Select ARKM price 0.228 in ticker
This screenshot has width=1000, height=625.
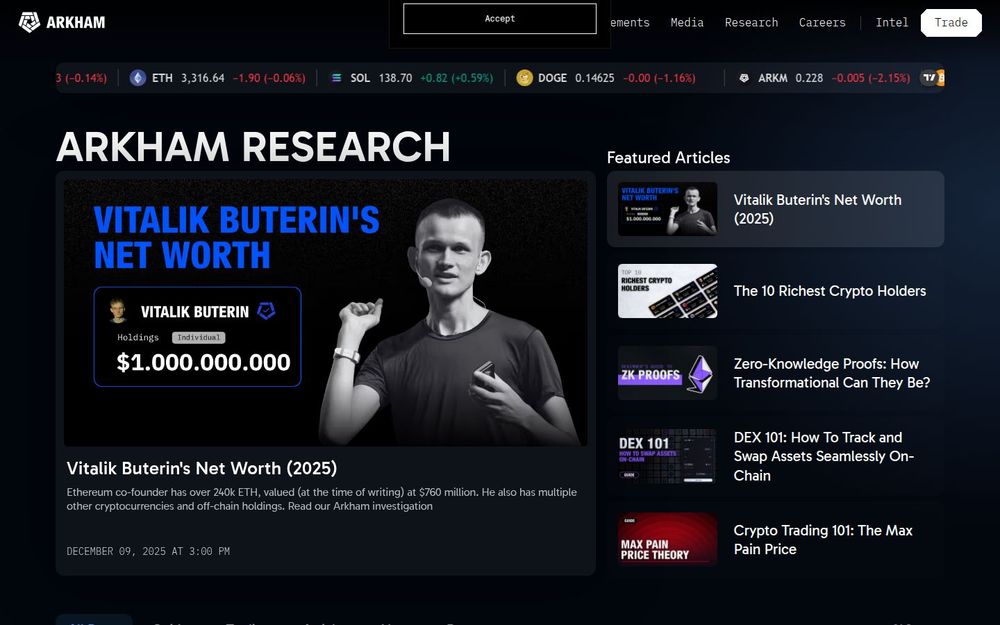pyautogui.click(x=809, y=78)
